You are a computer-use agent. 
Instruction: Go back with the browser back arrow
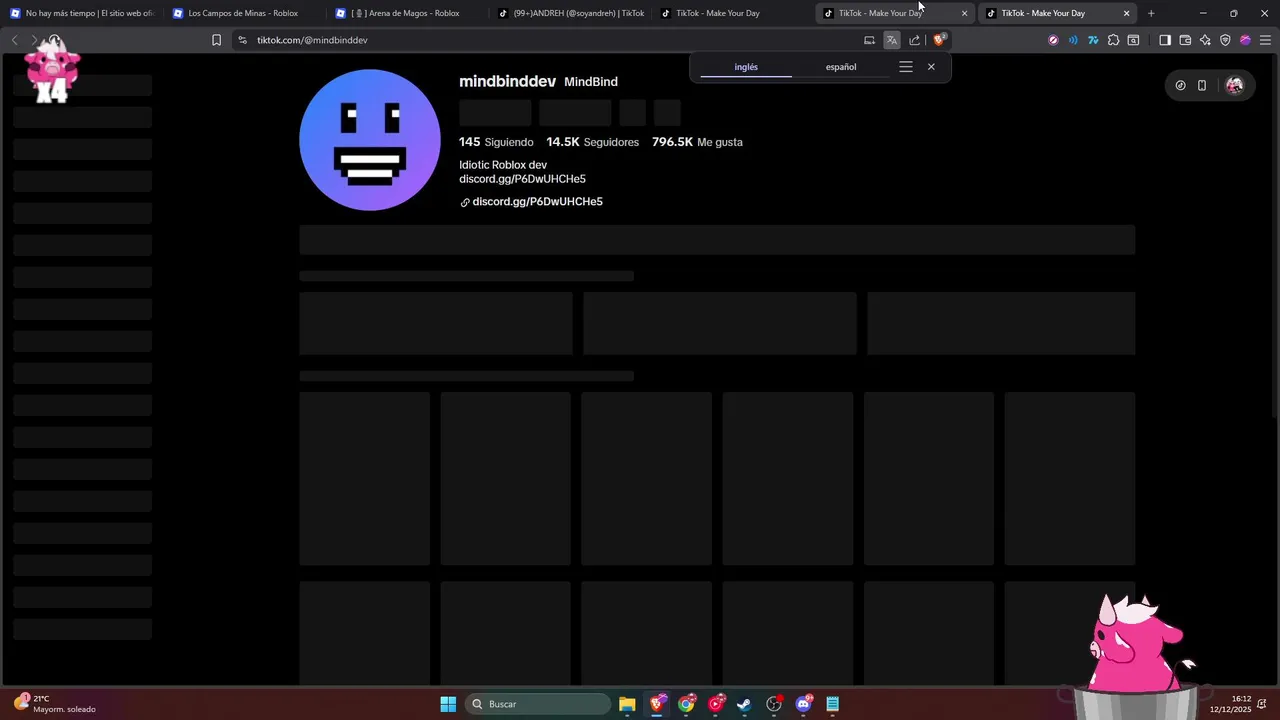pyautogui.click(x=14, y=40)
